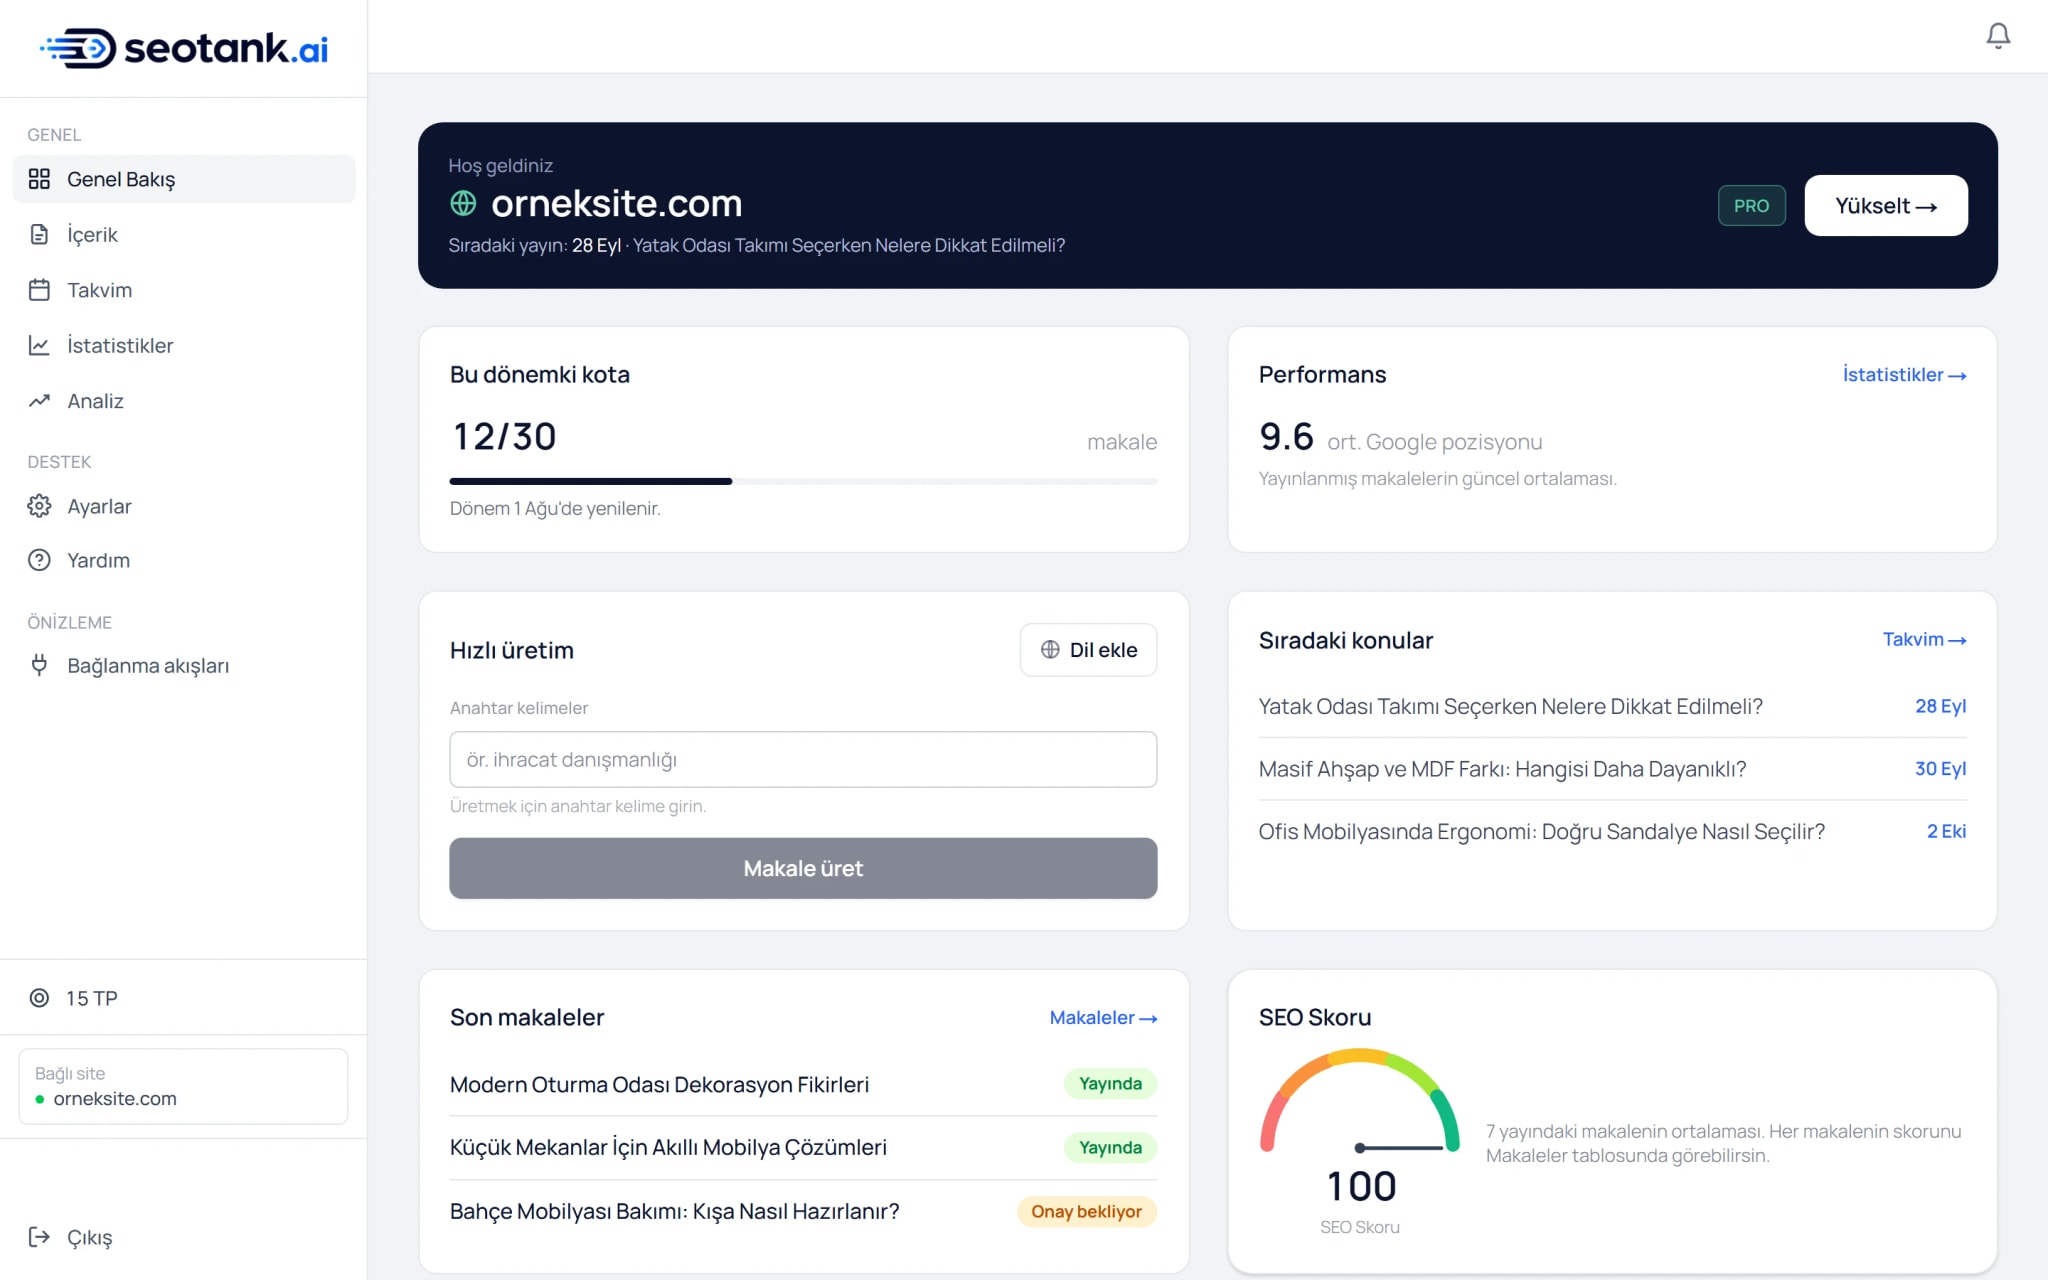Click the PRO plan badge

[1751, 205]
